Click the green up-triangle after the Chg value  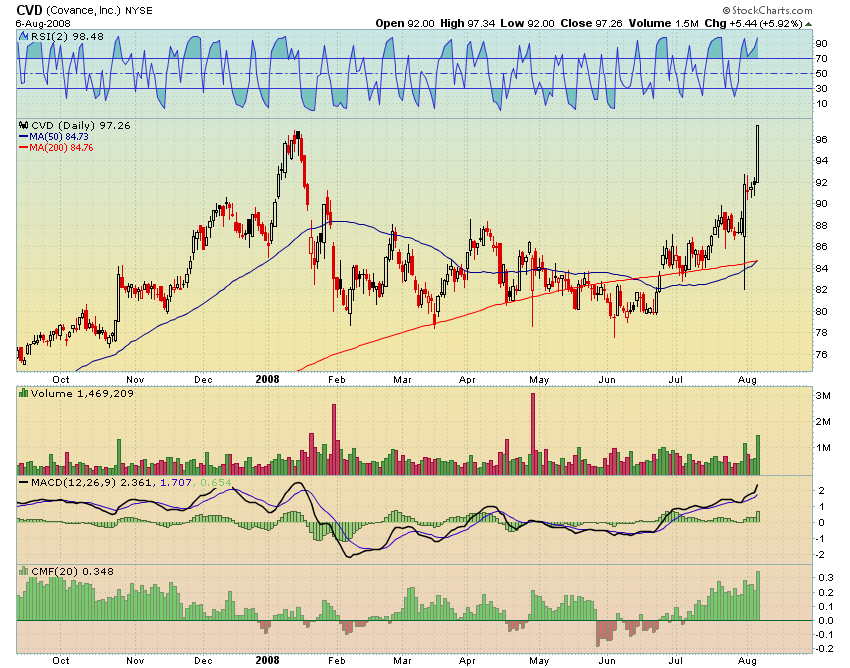point(809,24)
